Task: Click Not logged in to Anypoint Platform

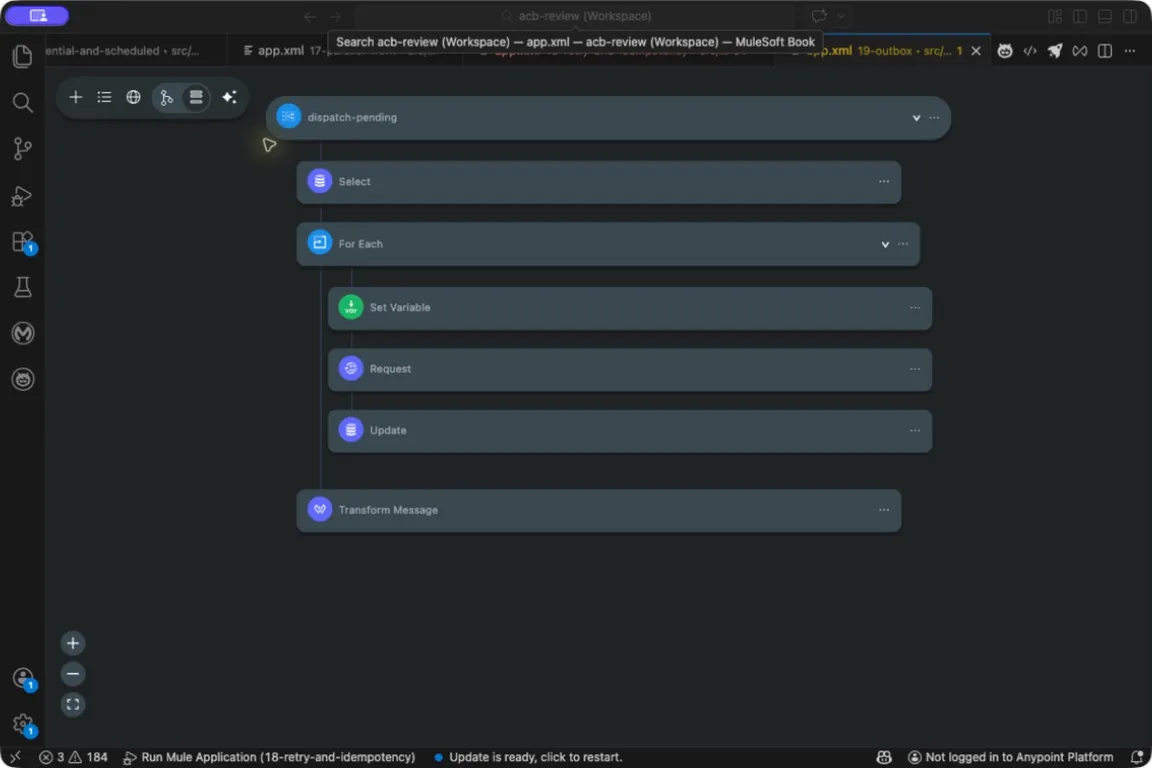Action: pos(1011,757)
